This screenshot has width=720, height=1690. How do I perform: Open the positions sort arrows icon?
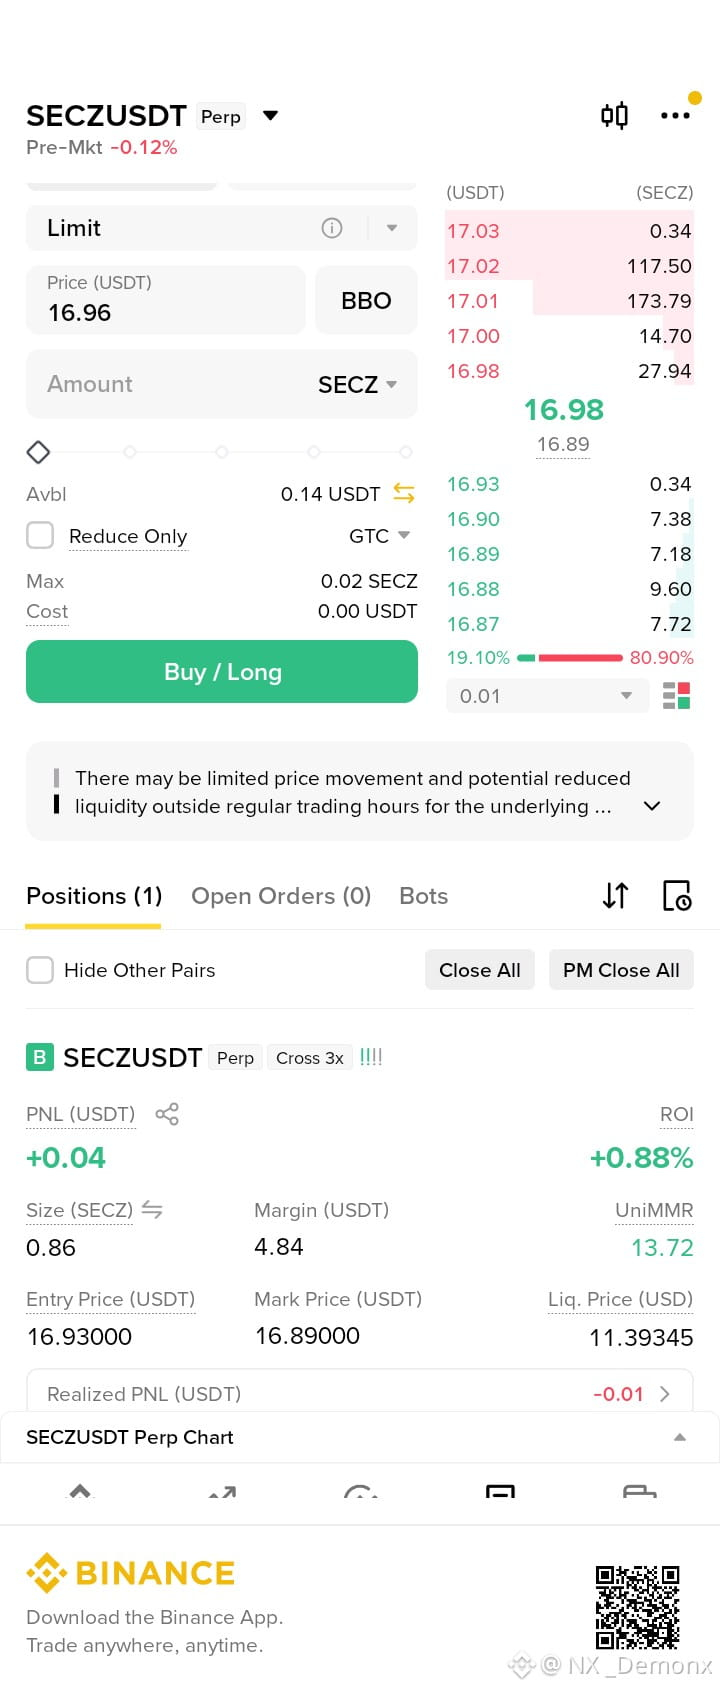(x=616, y=896)
